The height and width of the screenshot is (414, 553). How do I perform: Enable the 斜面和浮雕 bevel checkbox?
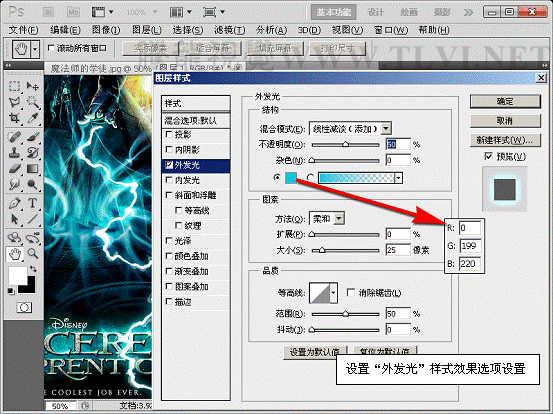[169, 195]
